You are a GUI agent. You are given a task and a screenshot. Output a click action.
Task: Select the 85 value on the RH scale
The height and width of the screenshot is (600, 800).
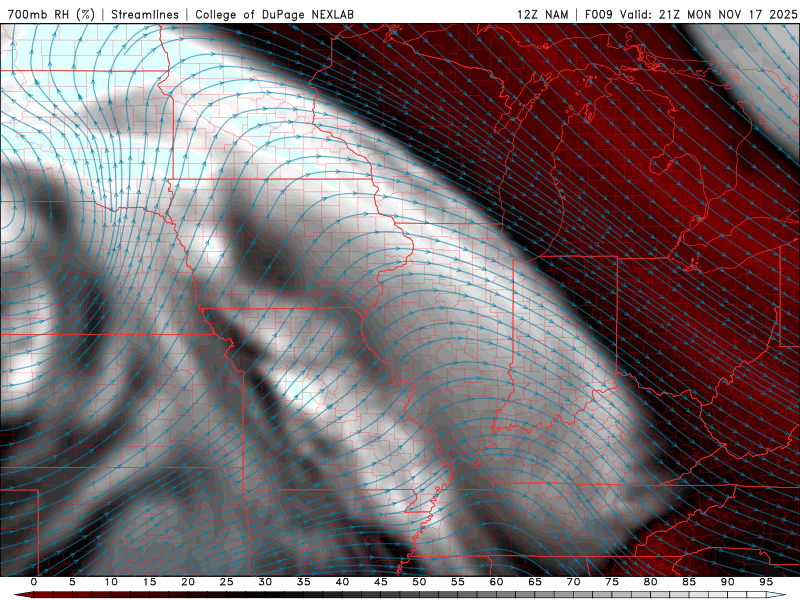tap(689, 582)
